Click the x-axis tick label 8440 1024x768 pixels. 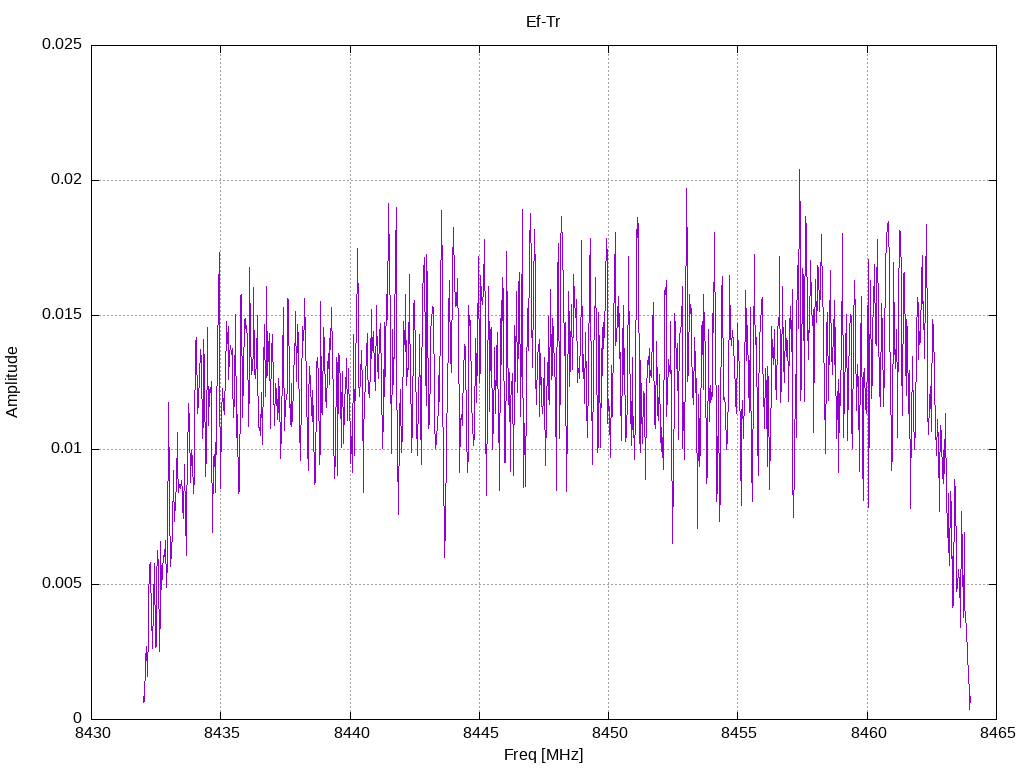point(351,733)
